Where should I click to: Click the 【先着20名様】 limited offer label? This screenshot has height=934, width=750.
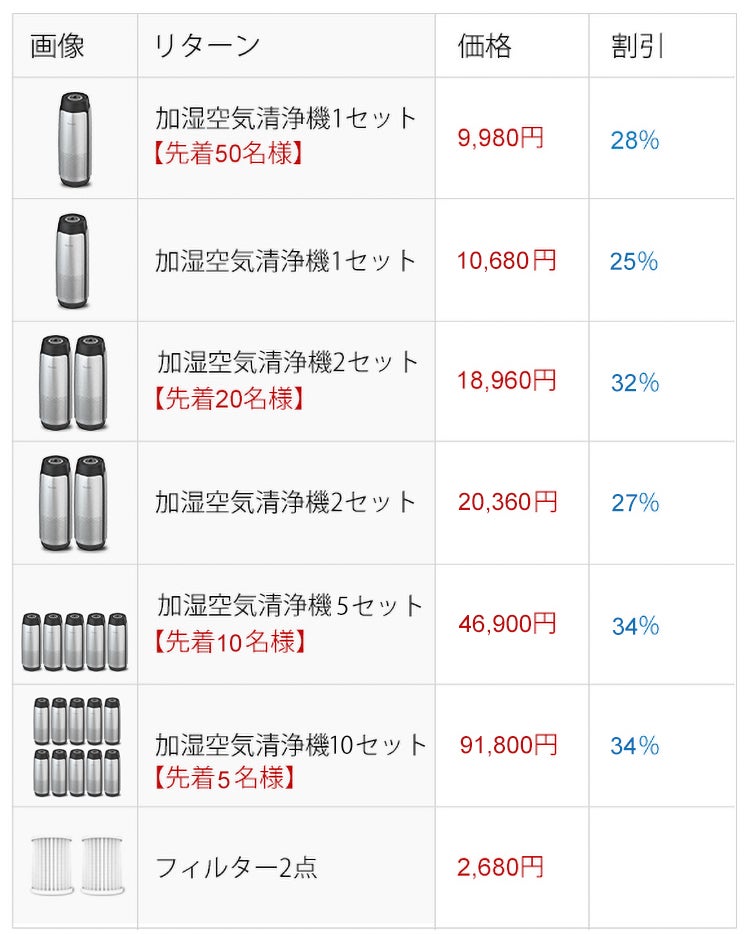click(228, 399)
